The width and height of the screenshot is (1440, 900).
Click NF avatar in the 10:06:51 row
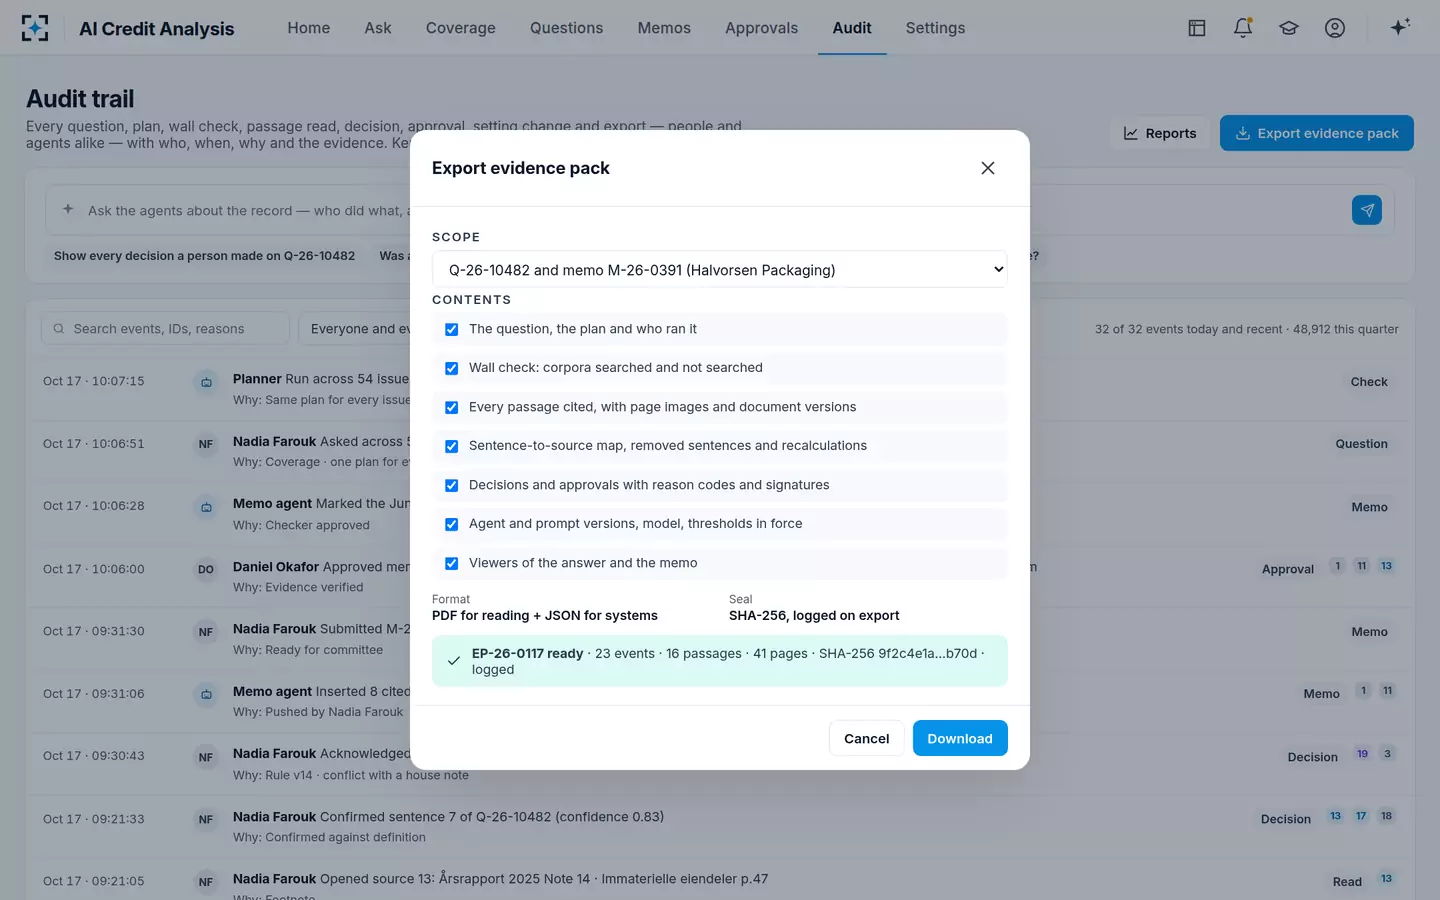(206, 444)
